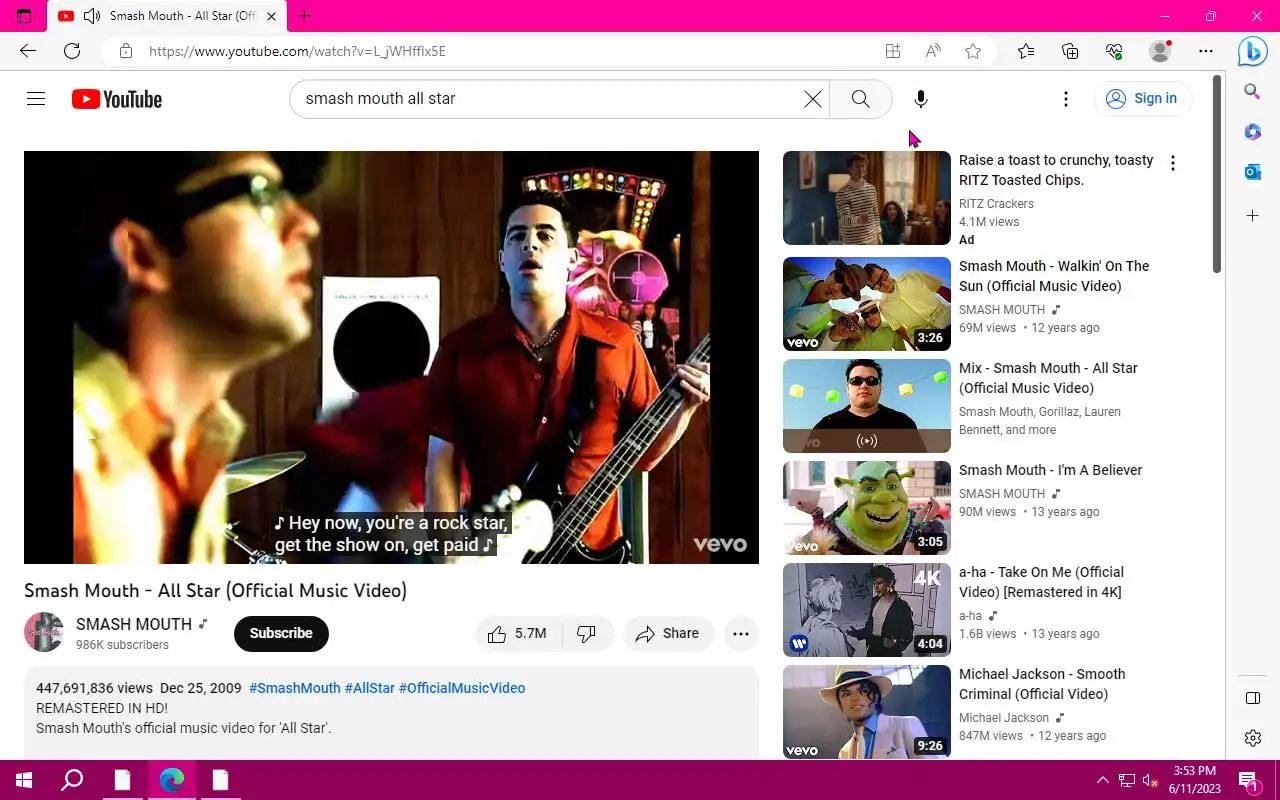
Task: Open title 'a-ha - Take On Me'
Action: click(1041, 582)
